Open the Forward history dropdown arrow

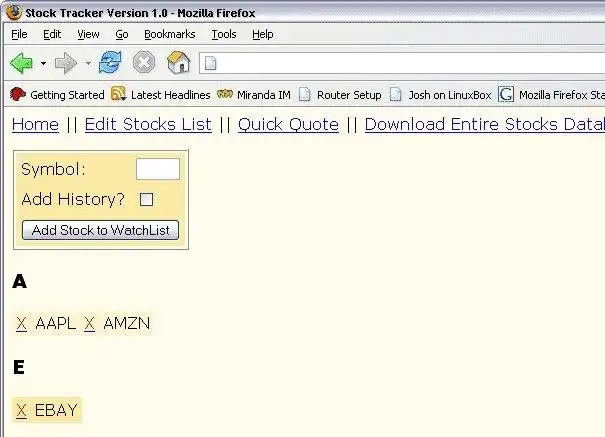coord(88,63)
